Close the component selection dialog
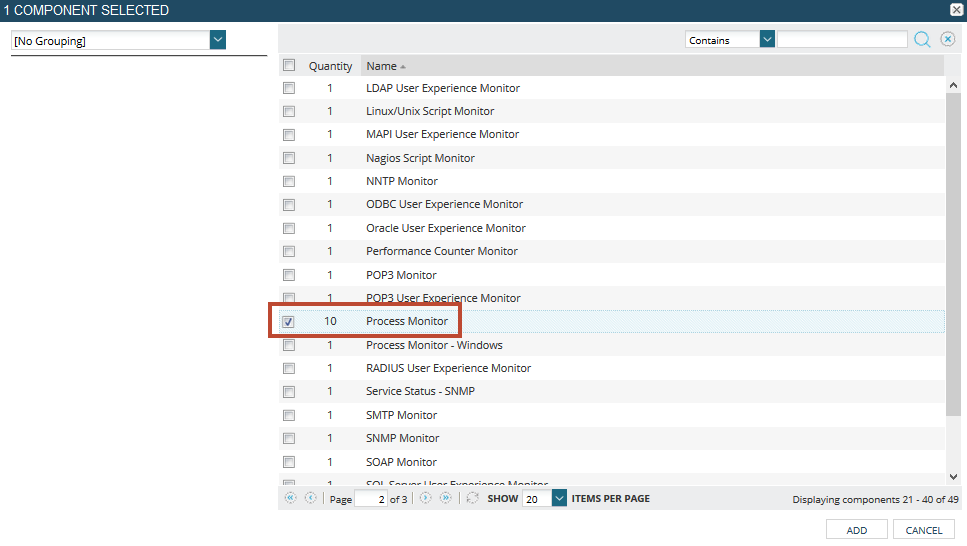Screen dimensions: 967x546 (x=956, y=10)
